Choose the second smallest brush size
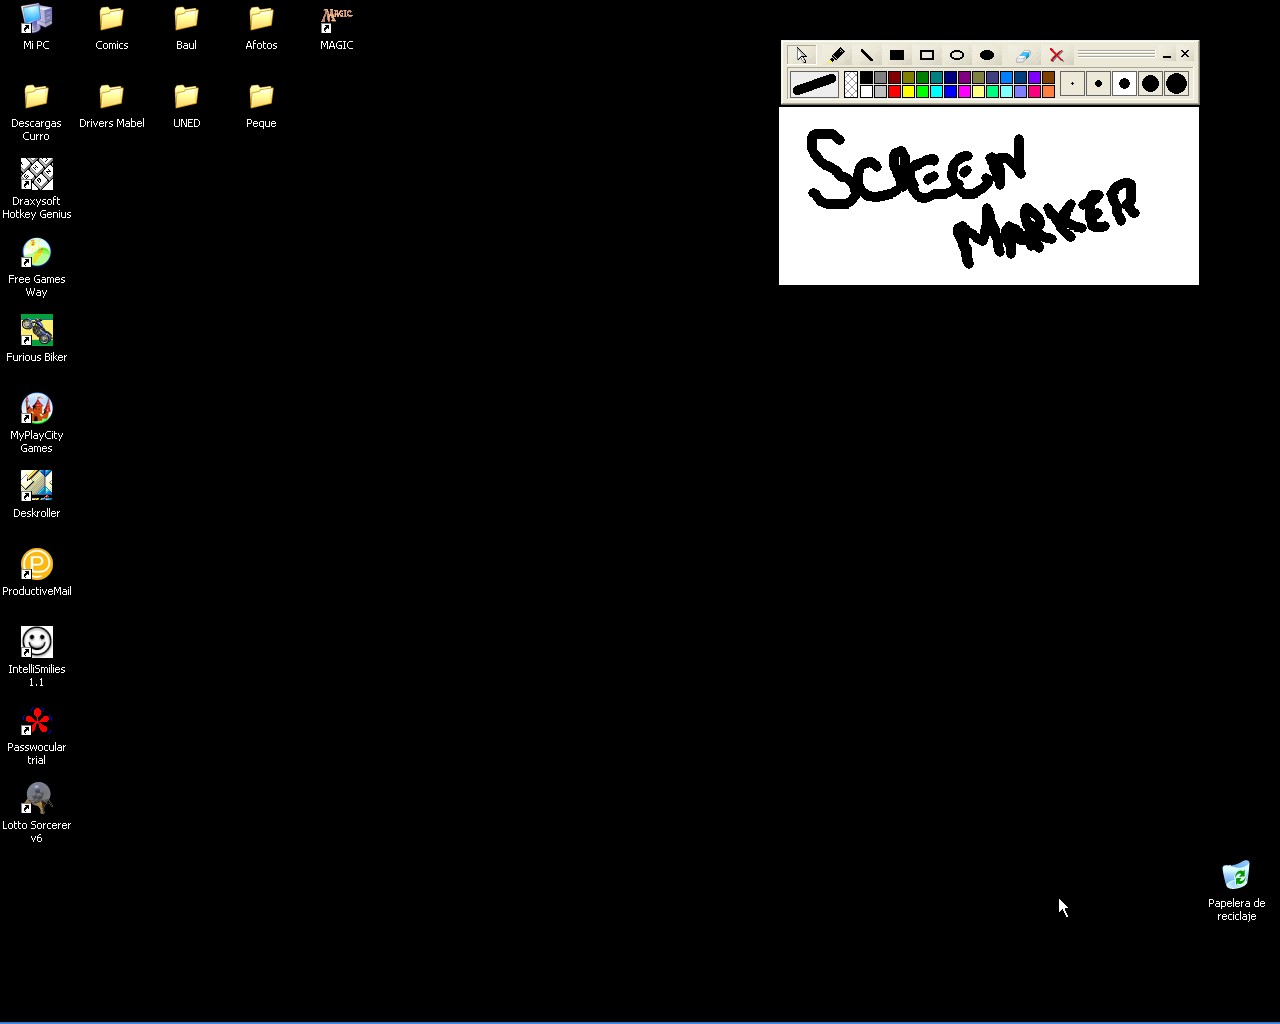This screenshot has width=1280, height=1024. [x=1098, y=84]
